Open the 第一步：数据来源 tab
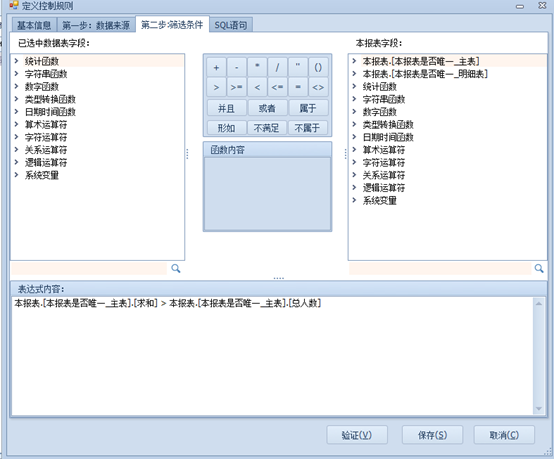Viewport: 554px width, 459px height. pos(96,25)
